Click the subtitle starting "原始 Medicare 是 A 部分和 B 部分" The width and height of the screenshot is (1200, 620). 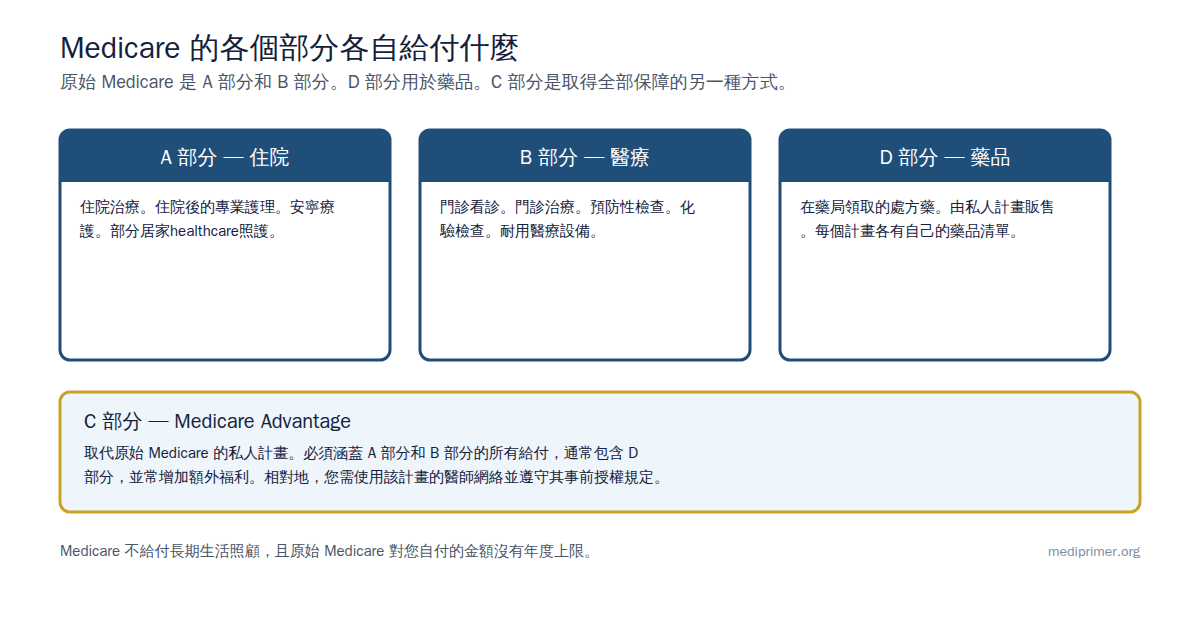(426, 83)
